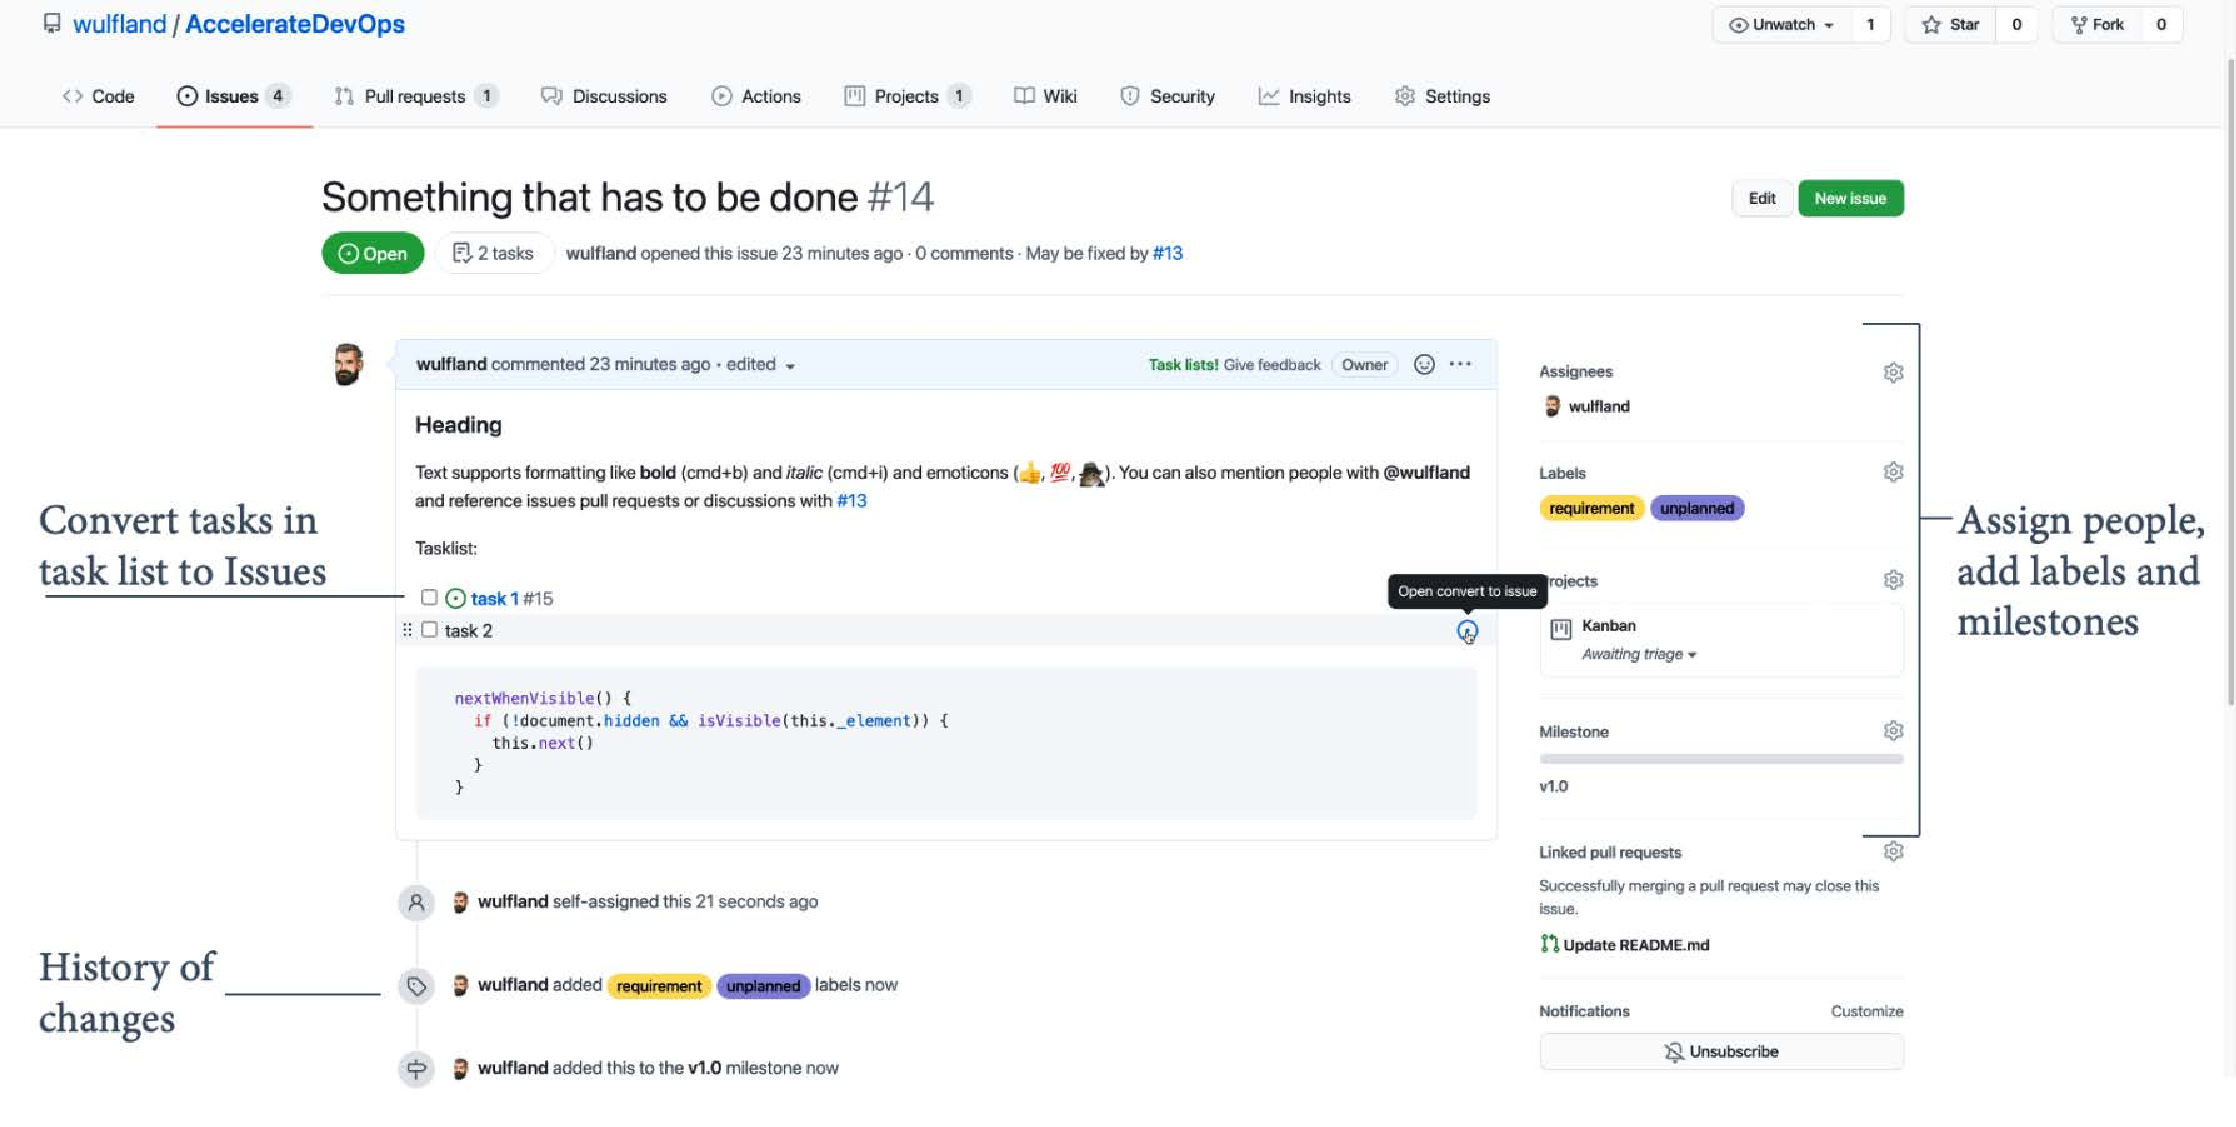
Task: Go to the Pull requests tab
Action: (415, 97)
